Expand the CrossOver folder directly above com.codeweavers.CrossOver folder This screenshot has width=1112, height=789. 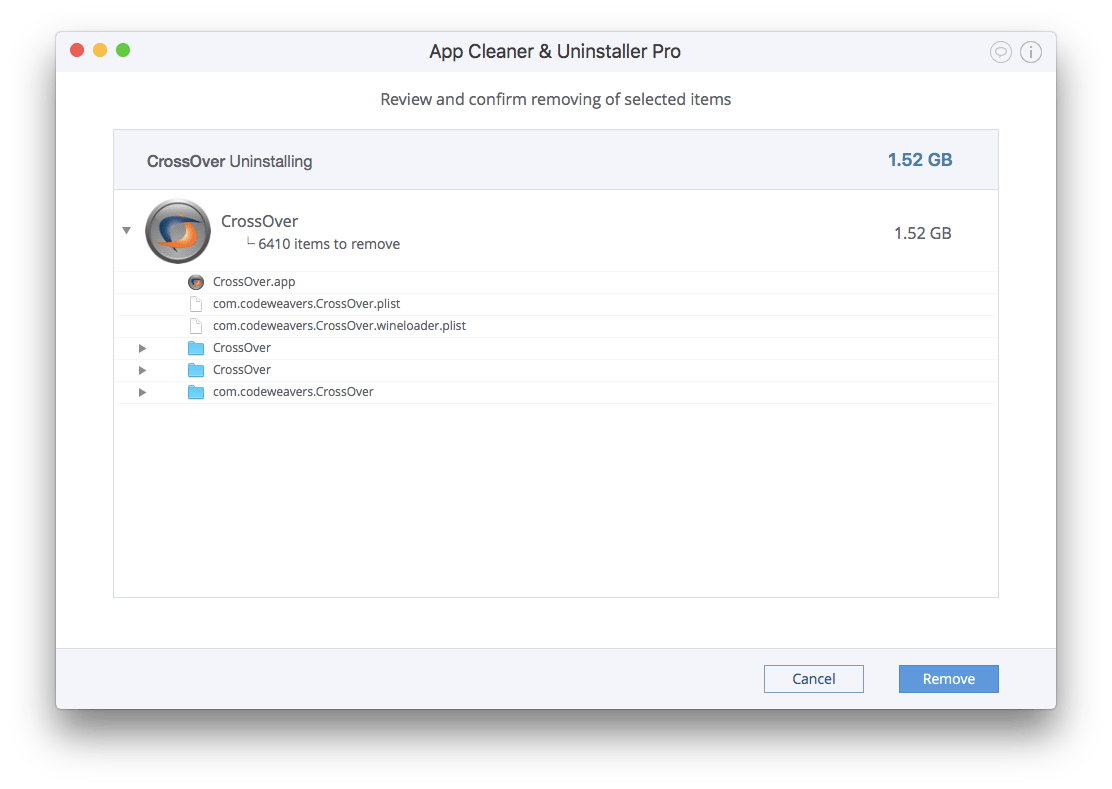[143, 370]
